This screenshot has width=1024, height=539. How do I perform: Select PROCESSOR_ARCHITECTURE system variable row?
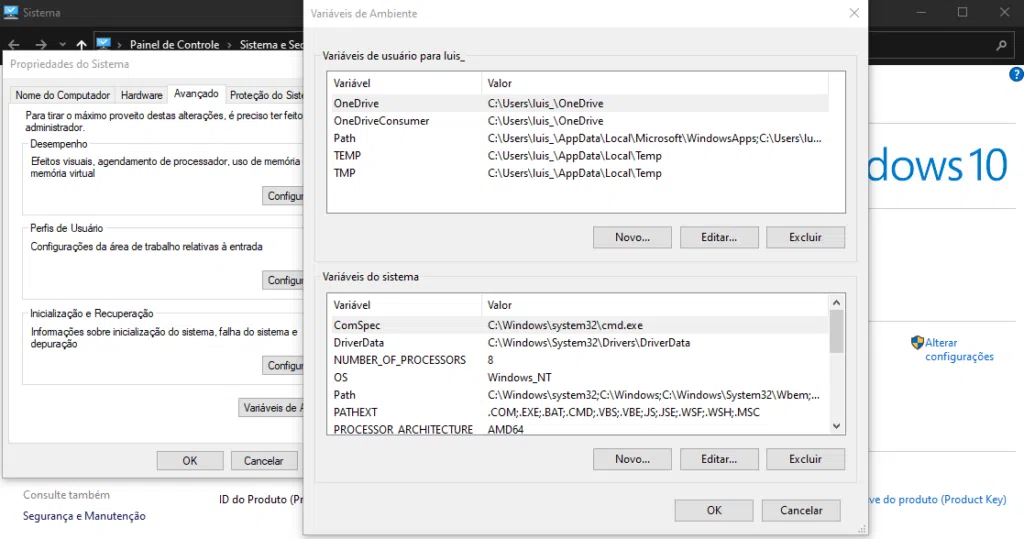(x=579, y=429)
